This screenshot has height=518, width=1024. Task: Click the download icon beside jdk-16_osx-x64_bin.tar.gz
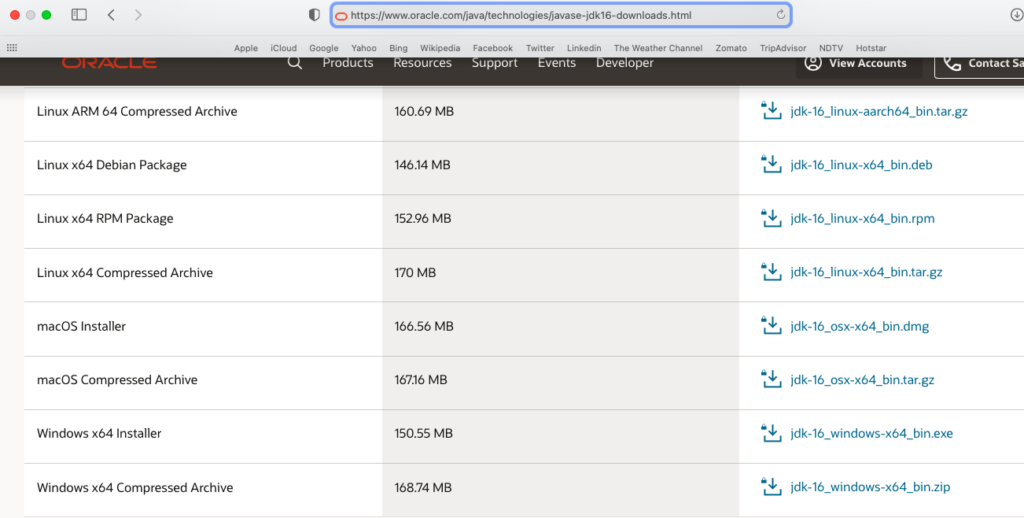[771, 379]
